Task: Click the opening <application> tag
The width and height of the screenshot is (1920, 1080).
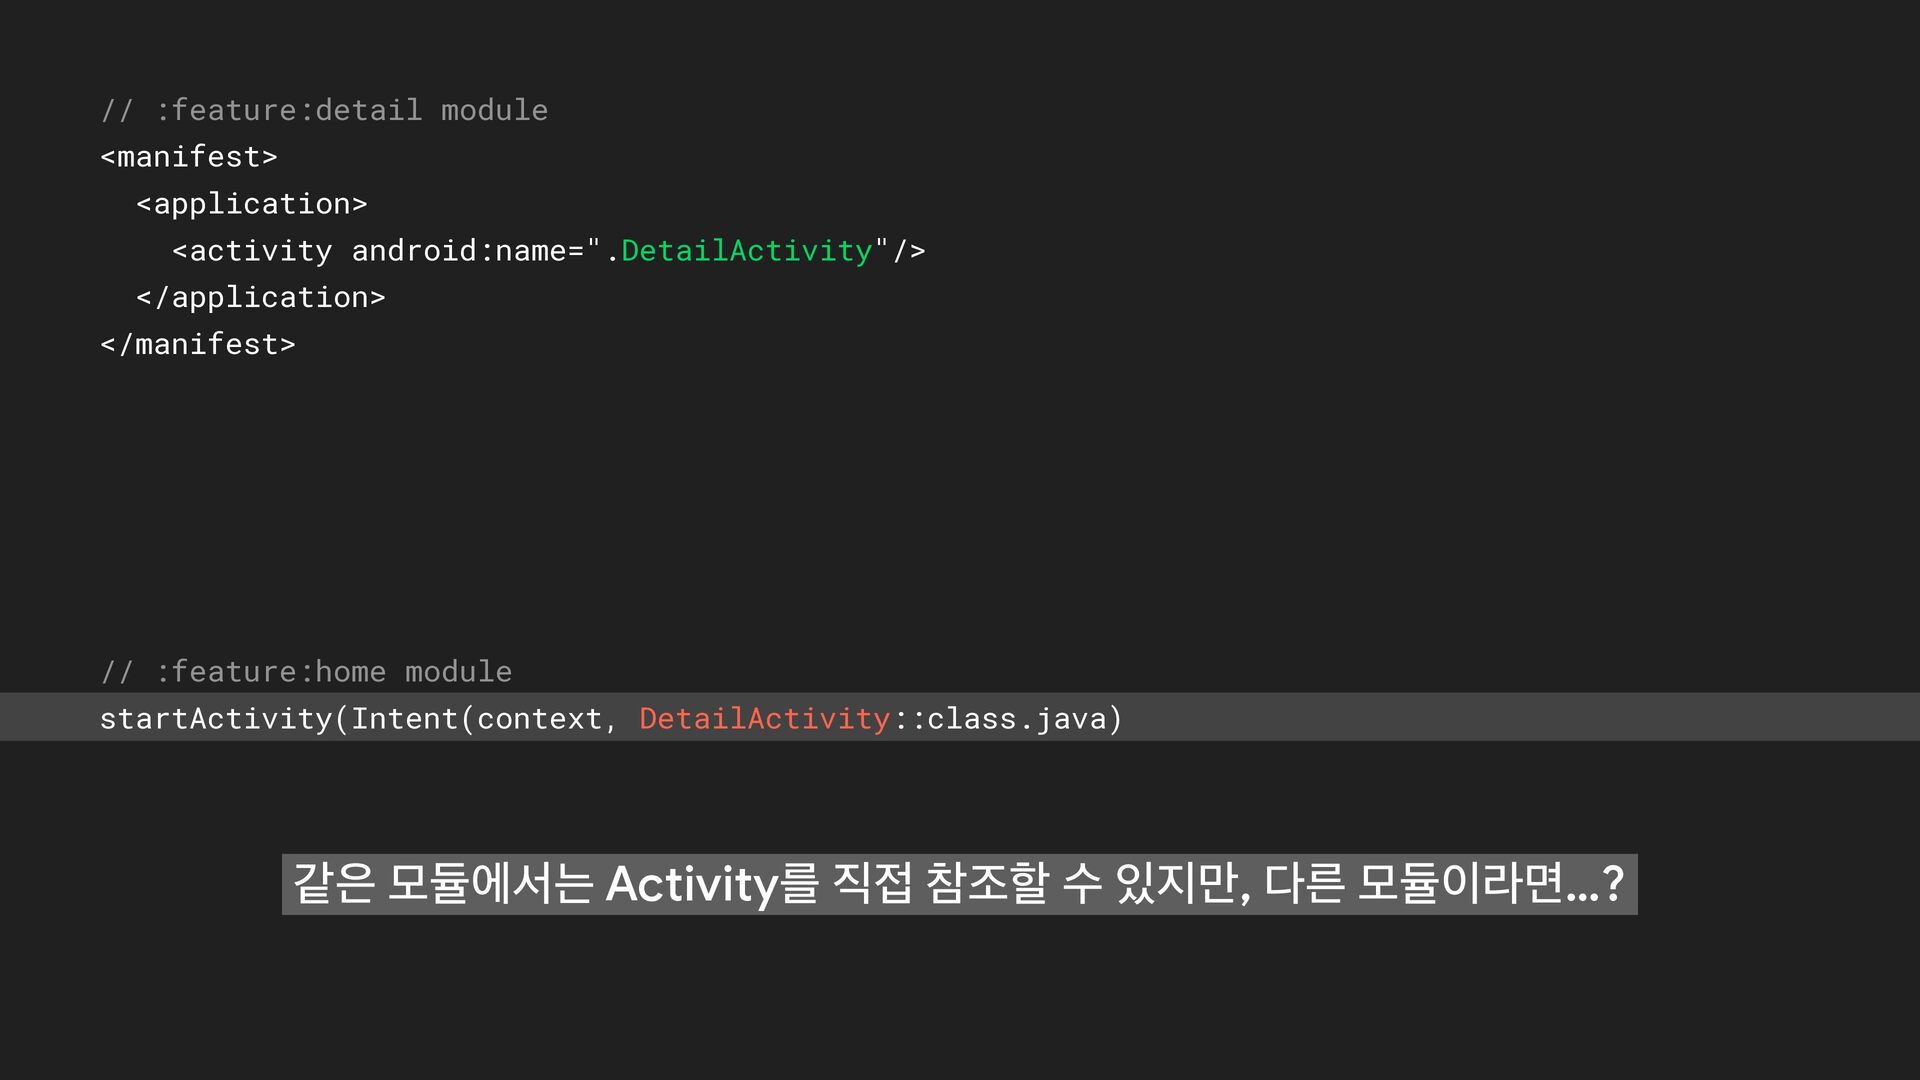Action: click(252, 204)
